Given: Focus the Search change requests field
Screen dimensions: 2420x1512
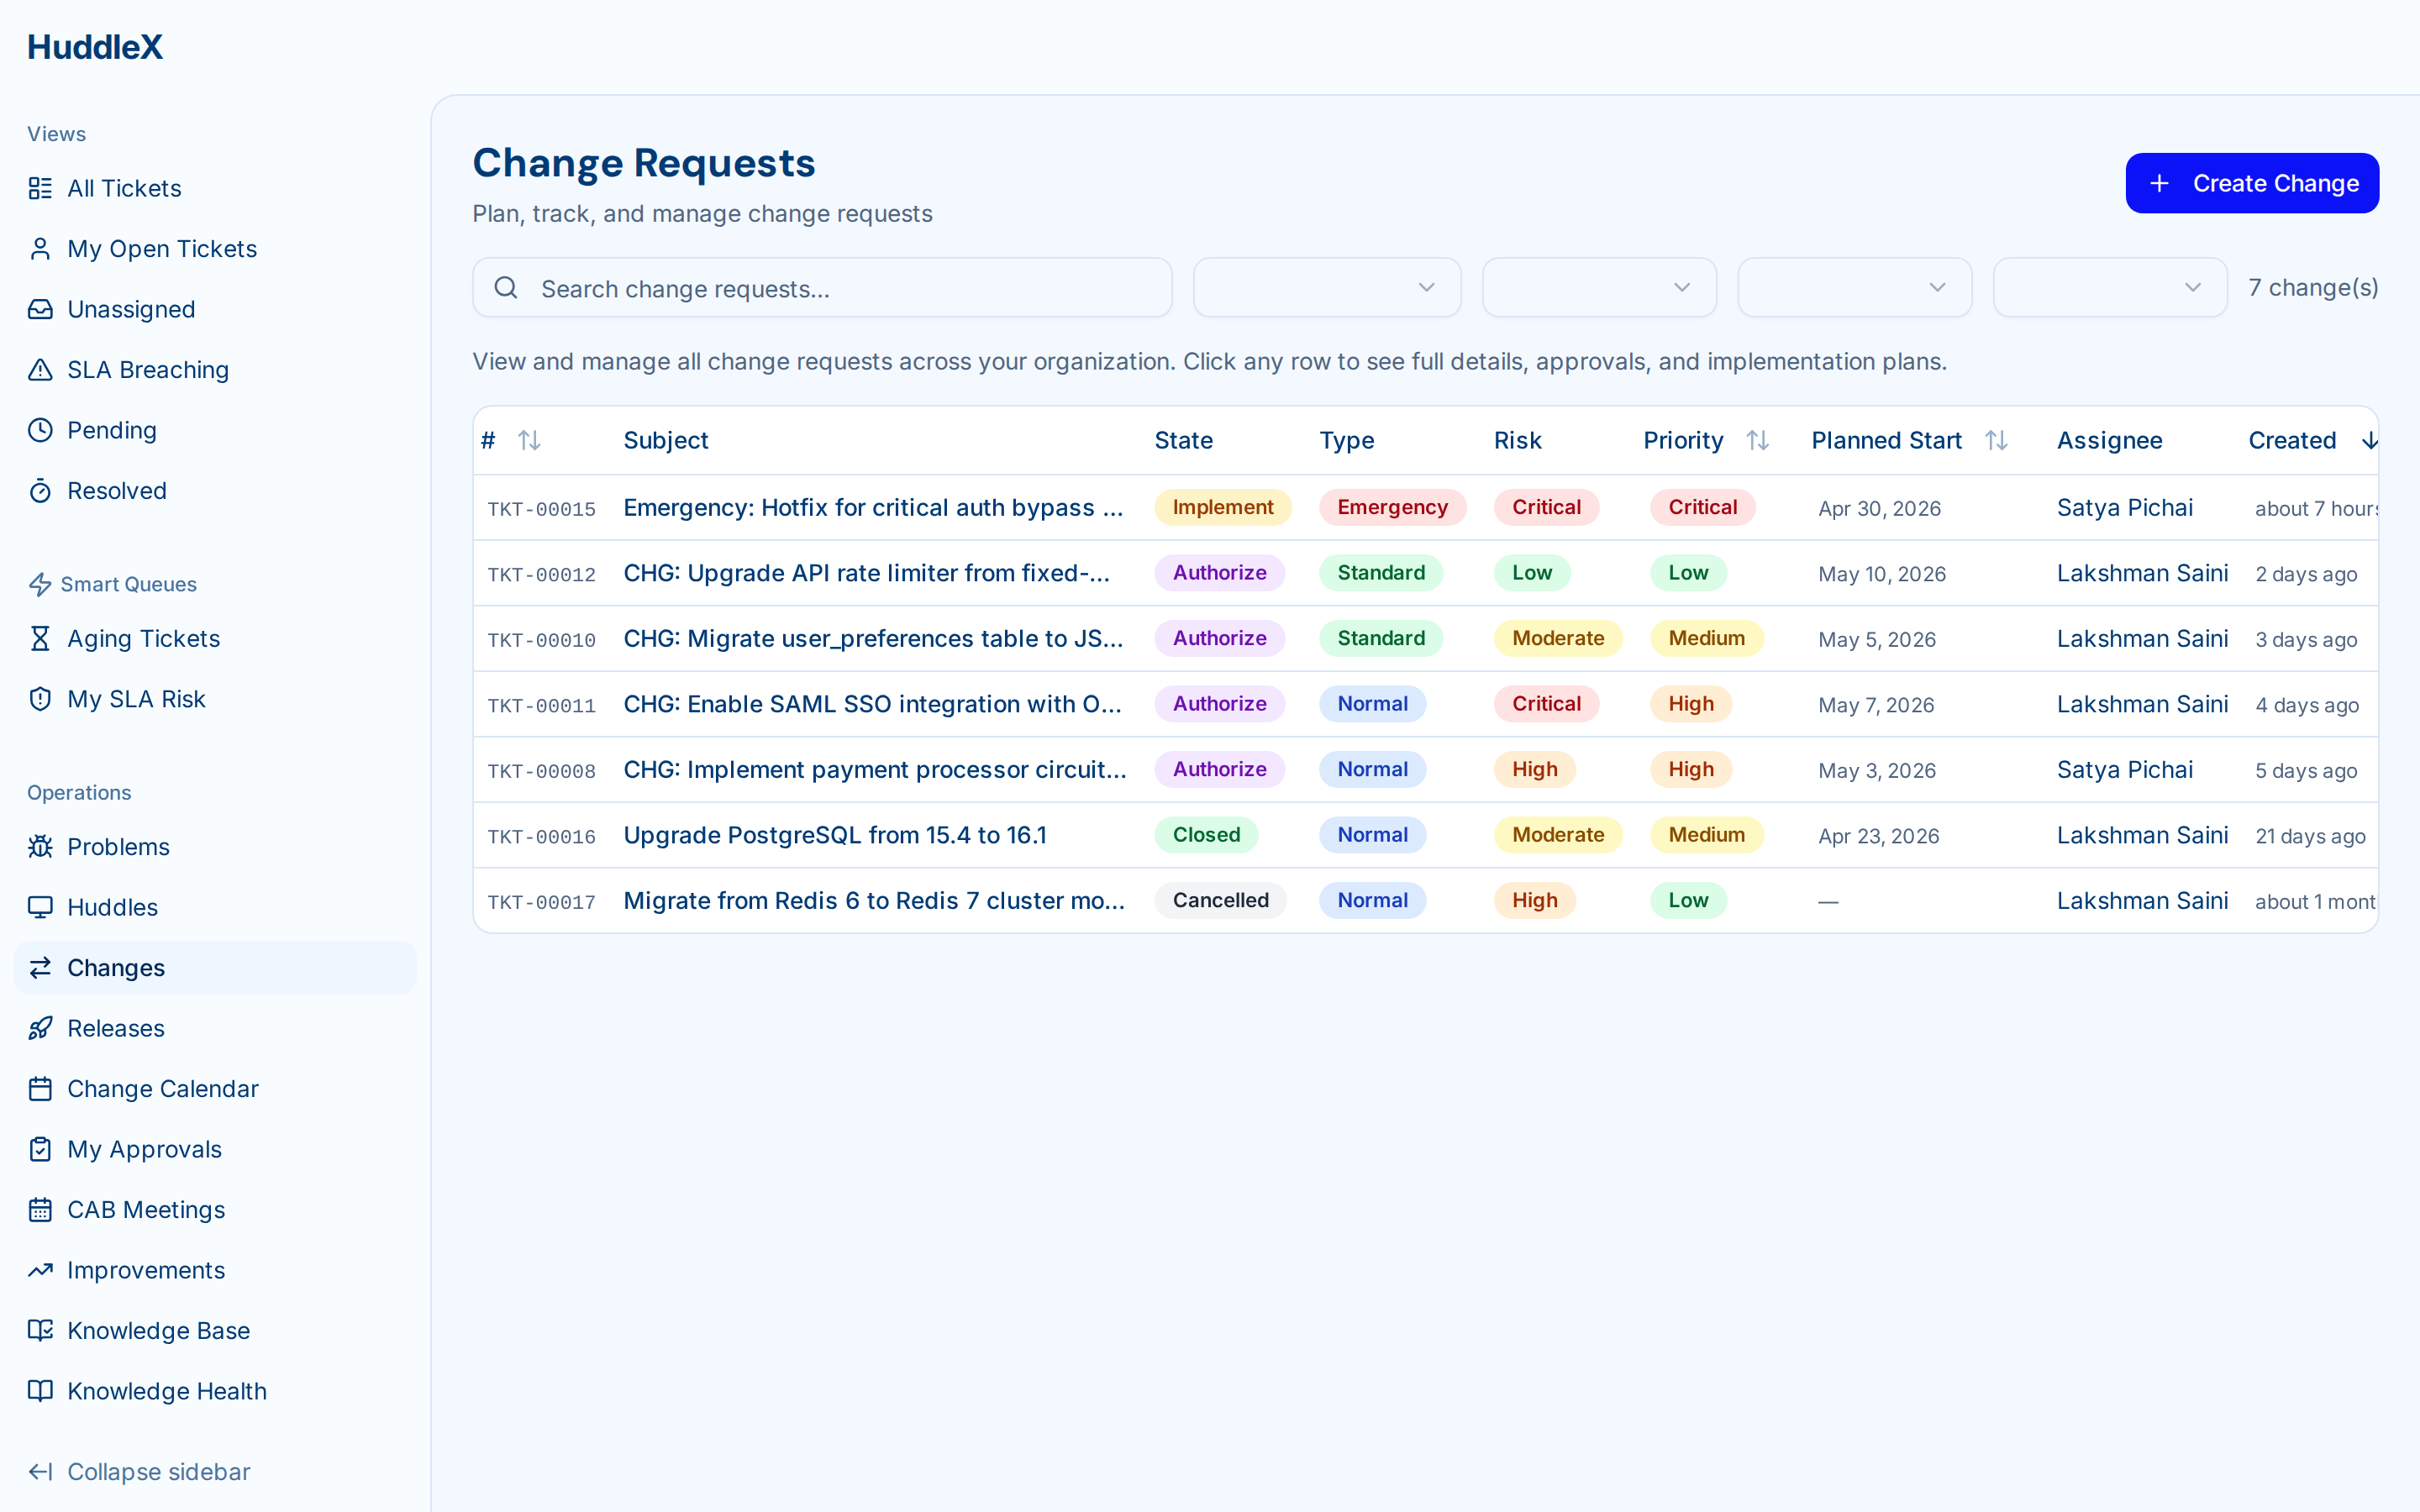Looking at the screenshot, I should [x=822, y=288].
